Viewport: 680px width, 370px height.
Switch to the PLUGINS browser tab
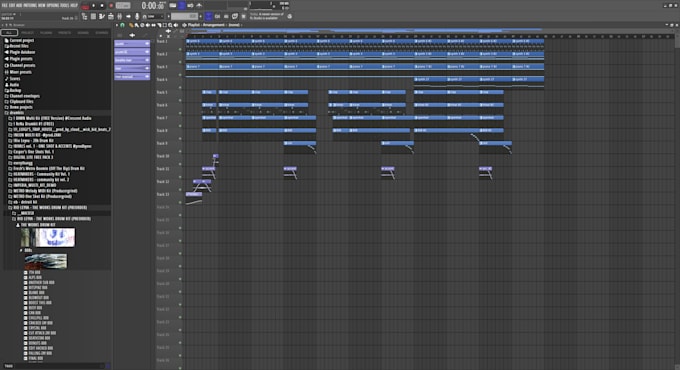tap(46, 33)
